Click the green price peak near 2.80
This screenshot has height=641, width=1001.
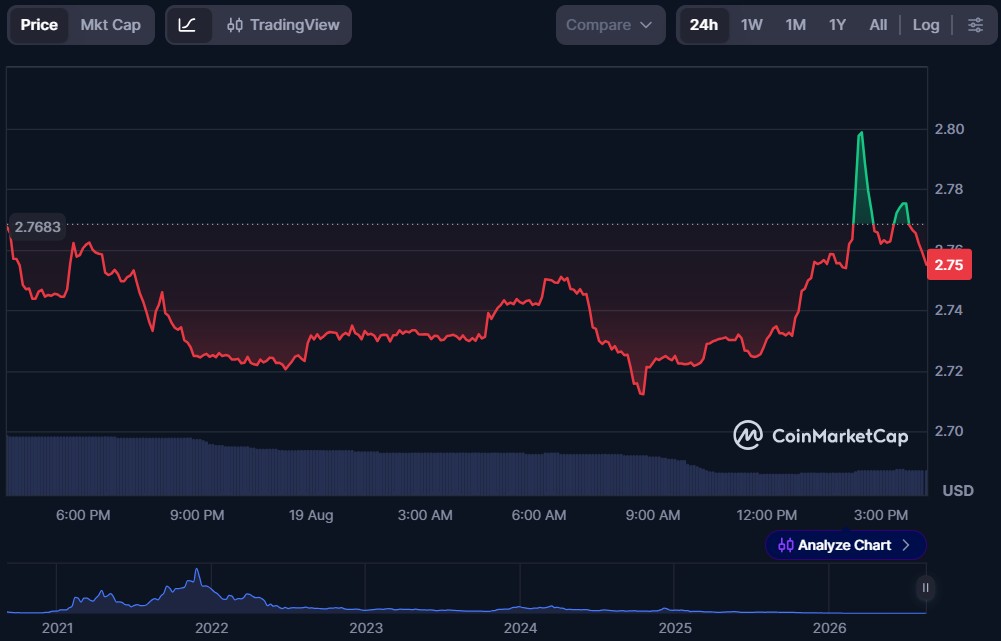pyautogui.click(x=861, y=133)
